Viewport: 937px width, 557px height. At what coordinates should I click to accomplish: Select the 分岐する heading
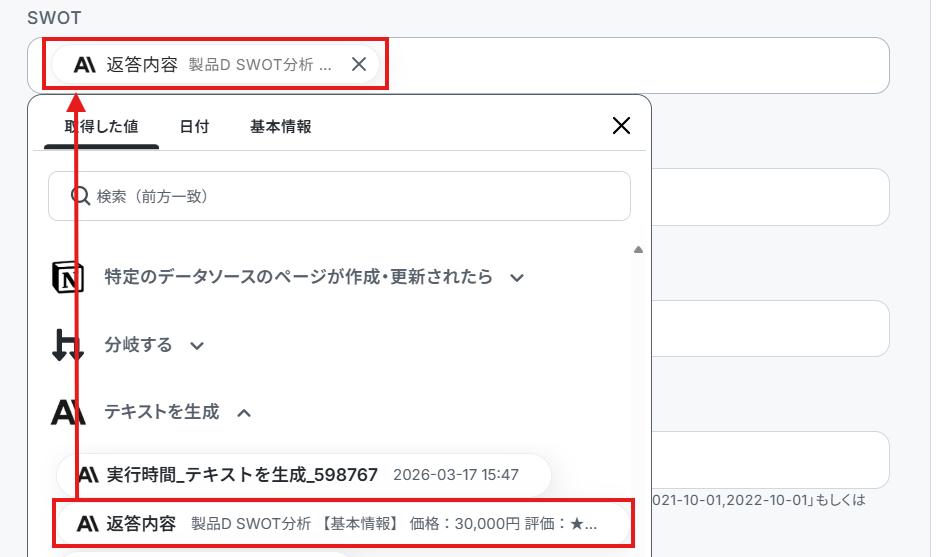(138, 345)
